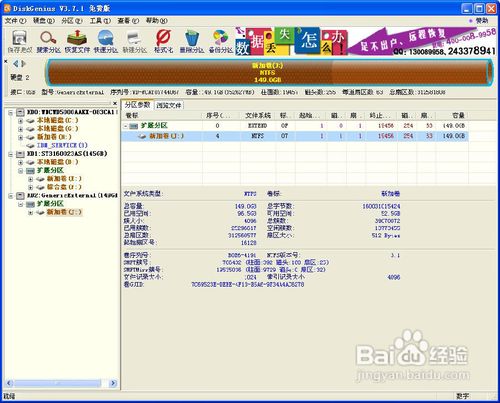Expand the 新加卷(H:) tree node

coord(21,137)
